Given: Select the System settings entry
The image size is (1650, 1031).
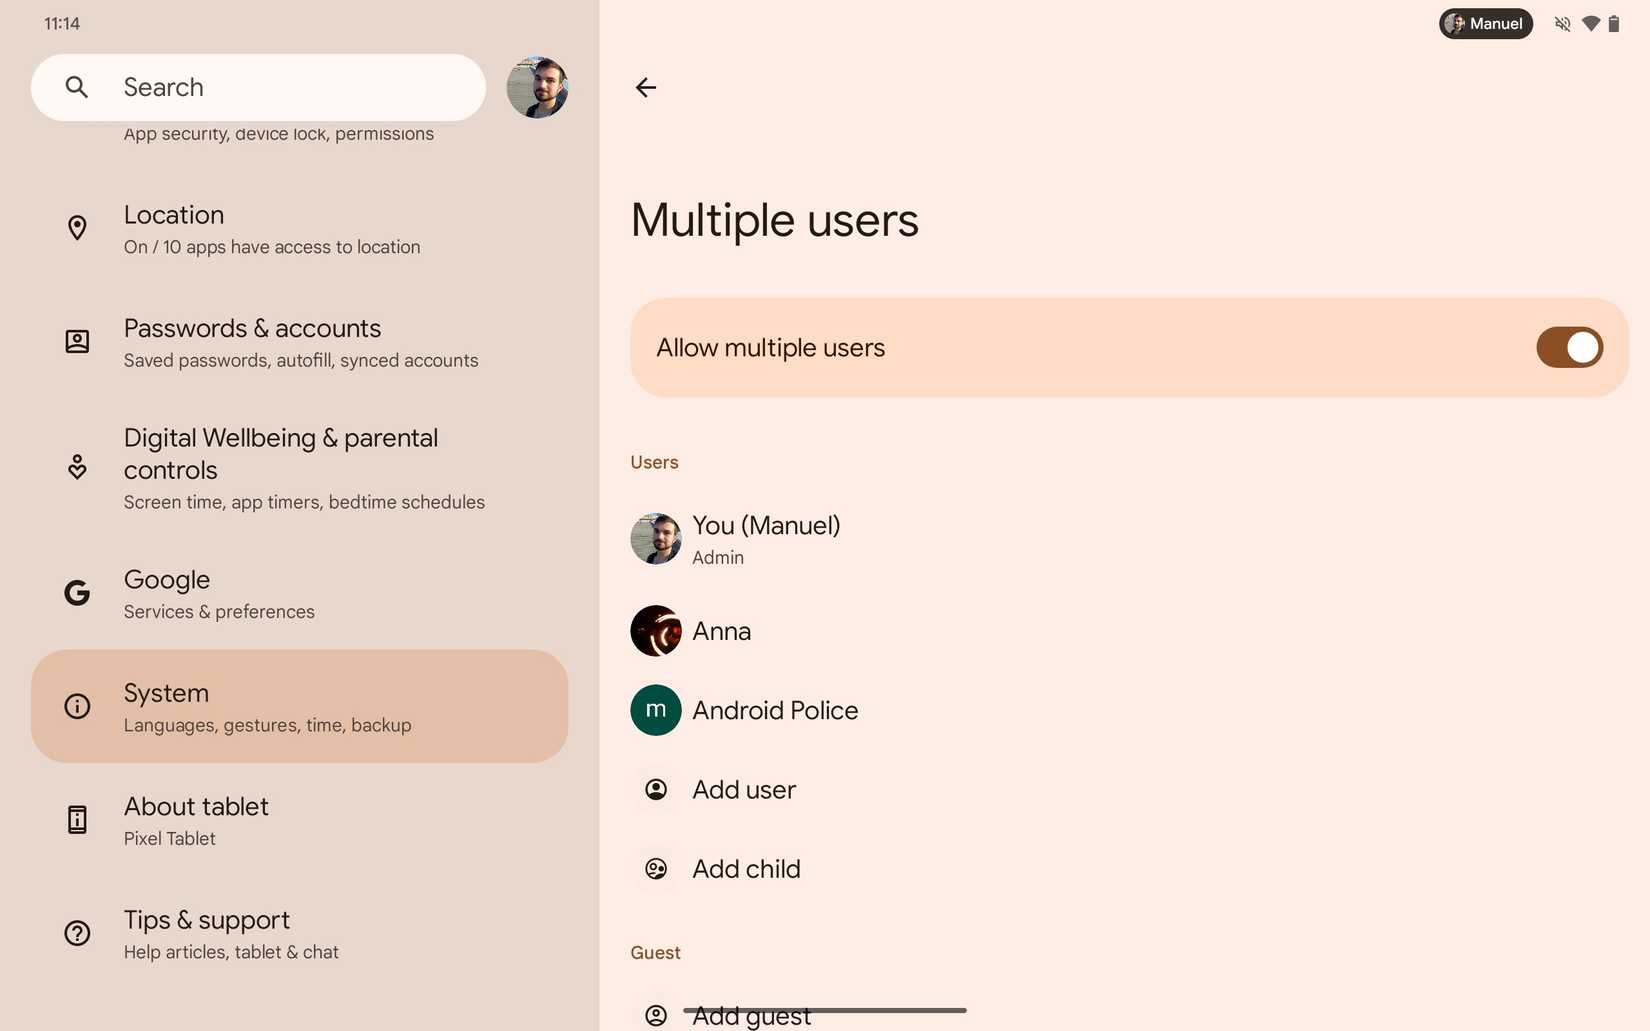Looking at the screenshot, I should (x=300, y=706).
